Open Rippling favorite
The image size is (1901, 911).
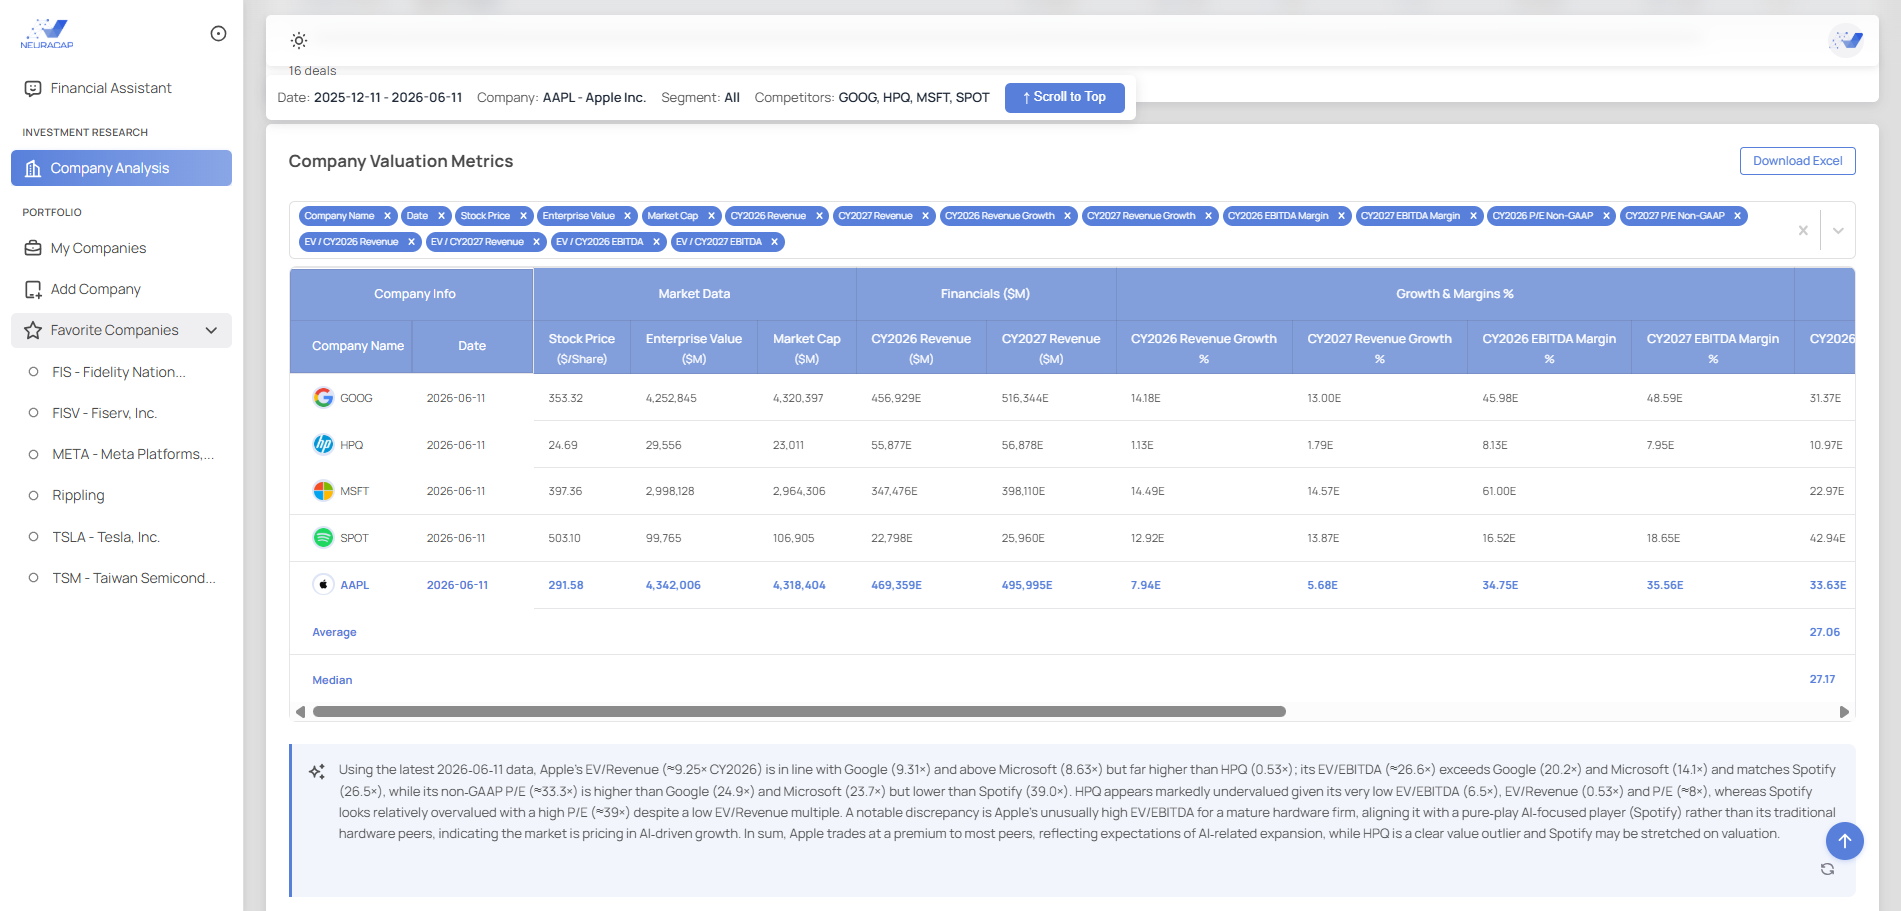click(x=78, y=495)
